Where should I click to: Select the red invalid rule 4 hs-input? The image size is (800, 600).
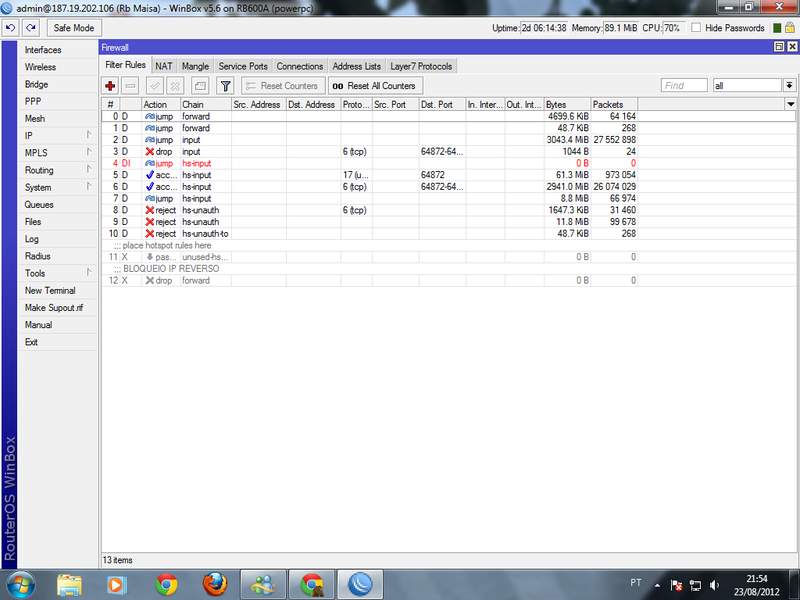448,163
